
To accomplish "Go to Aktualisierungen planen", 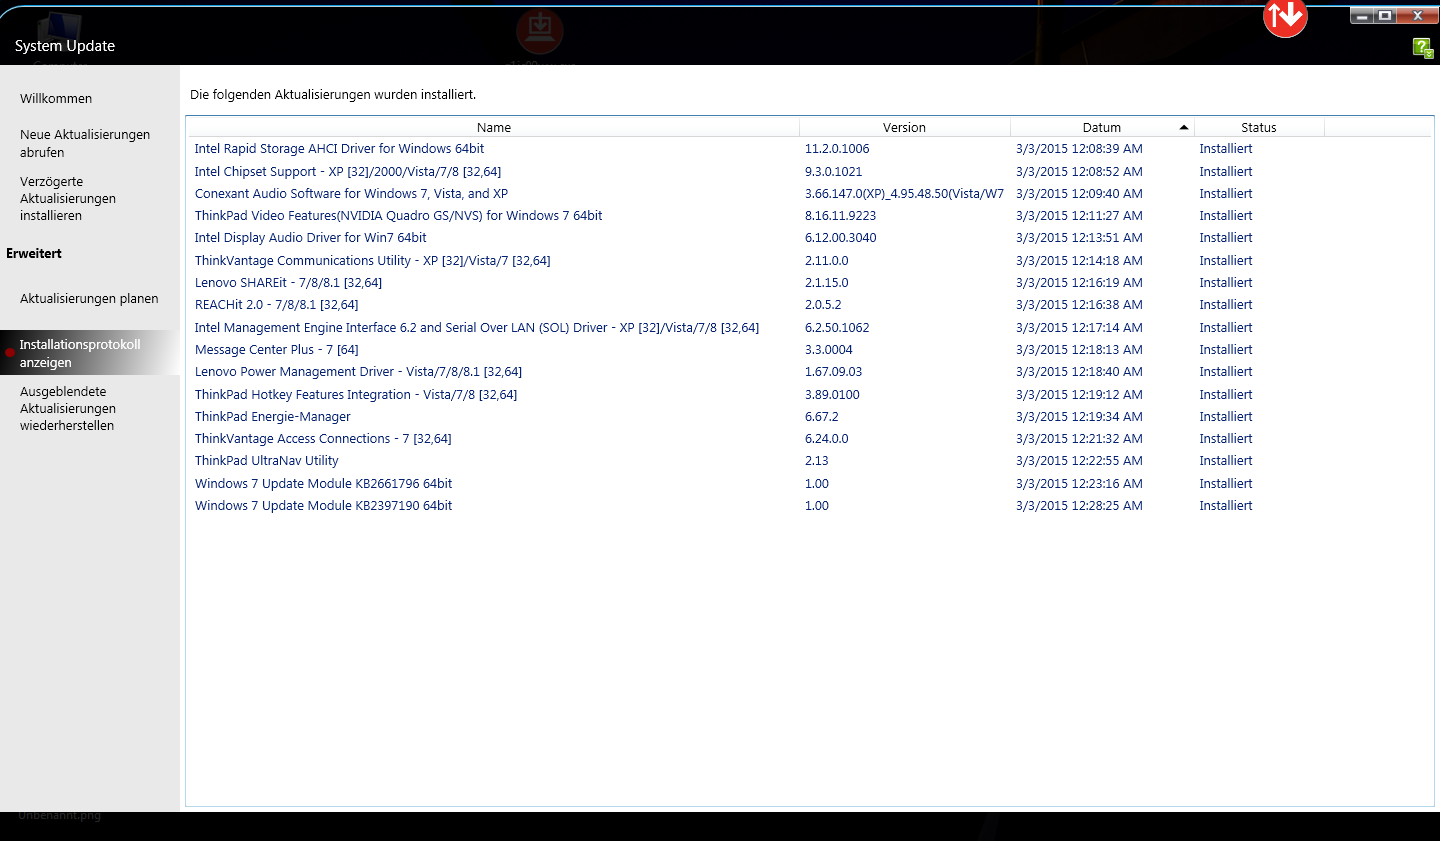I will [89, 298].
